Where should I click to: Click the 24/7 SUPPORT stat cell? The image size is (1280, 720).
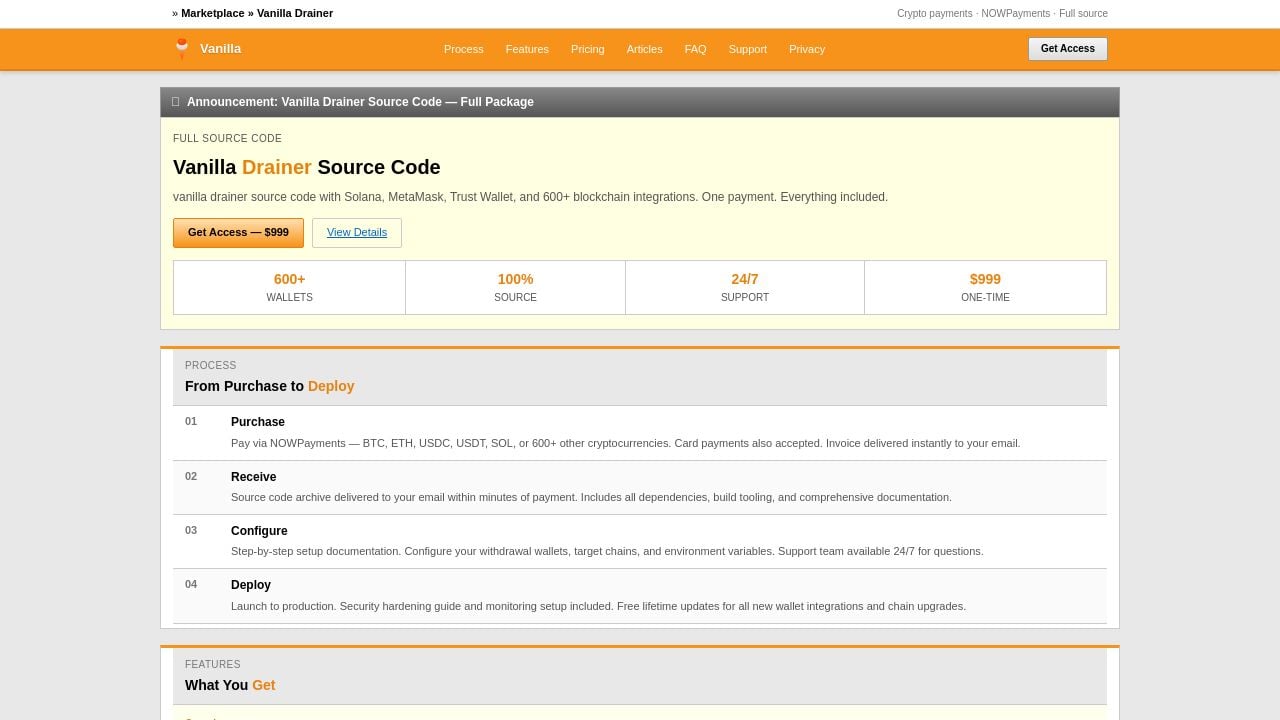coord(745,287)
